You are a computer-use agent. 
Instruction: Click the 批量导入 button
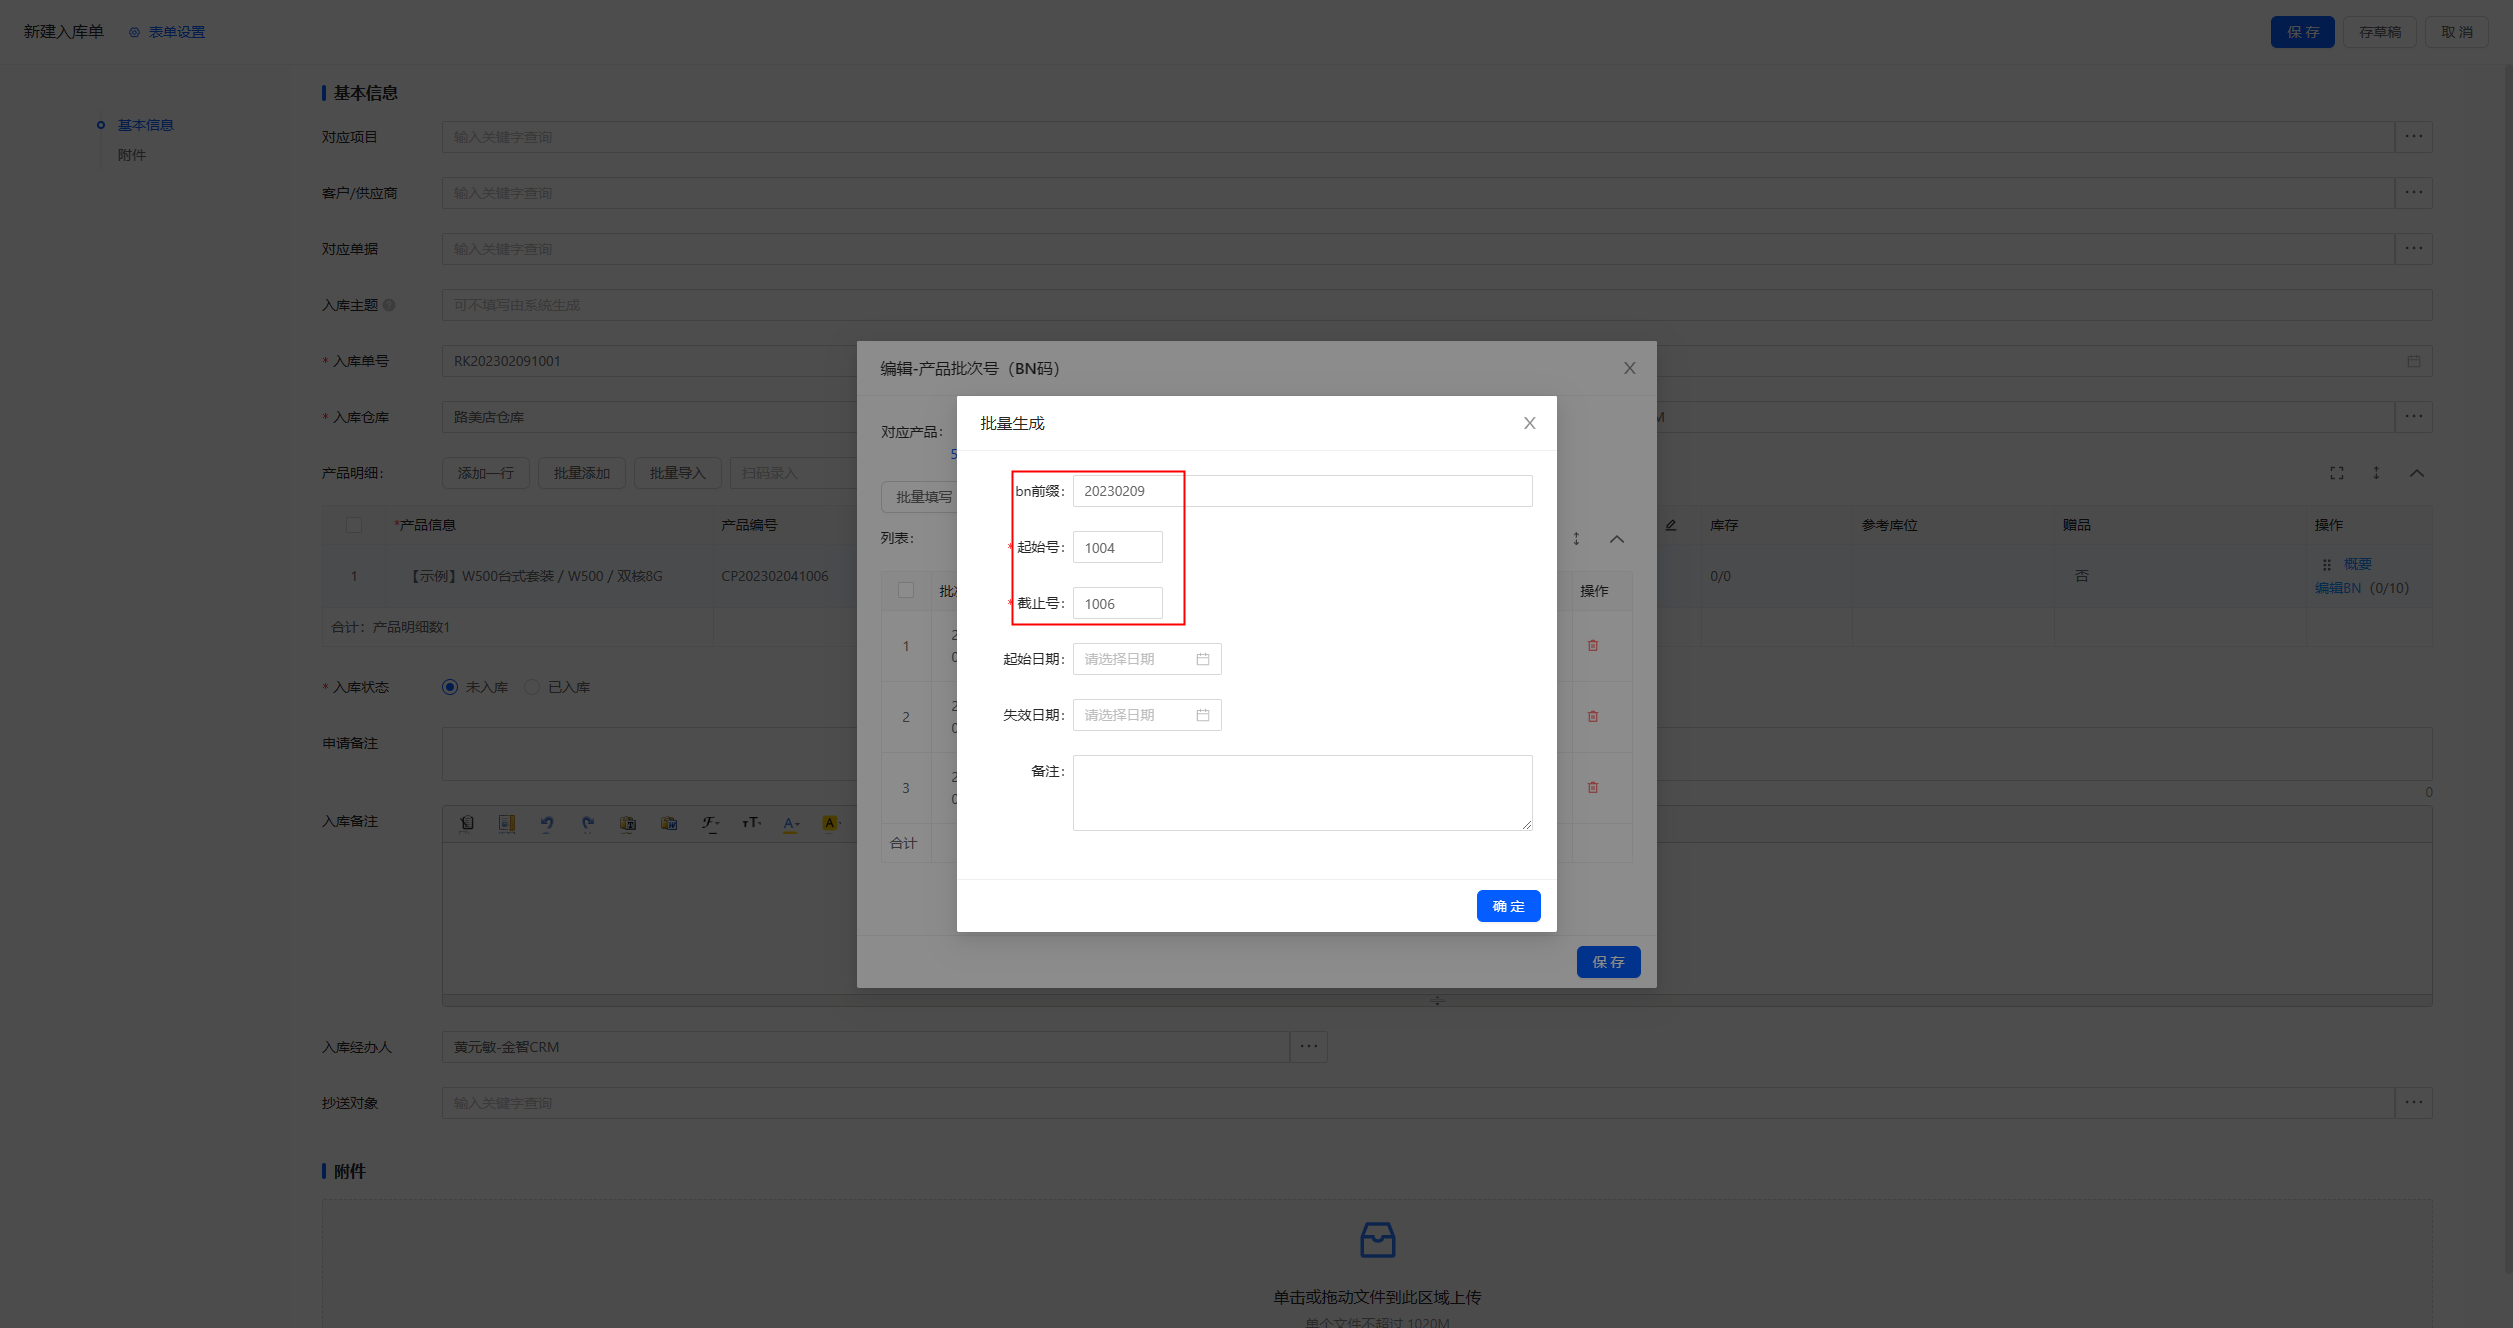click(x=678, y=473)
